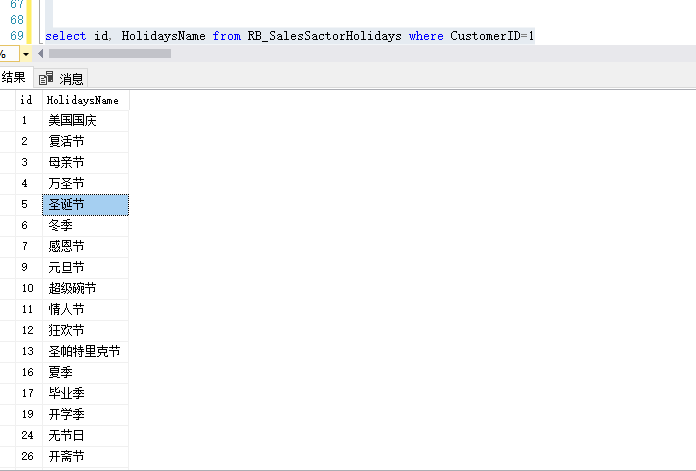Viewport: 696px width, 471px height.
Task: Collapse the code outline at line 69
Action: (40, 36)
